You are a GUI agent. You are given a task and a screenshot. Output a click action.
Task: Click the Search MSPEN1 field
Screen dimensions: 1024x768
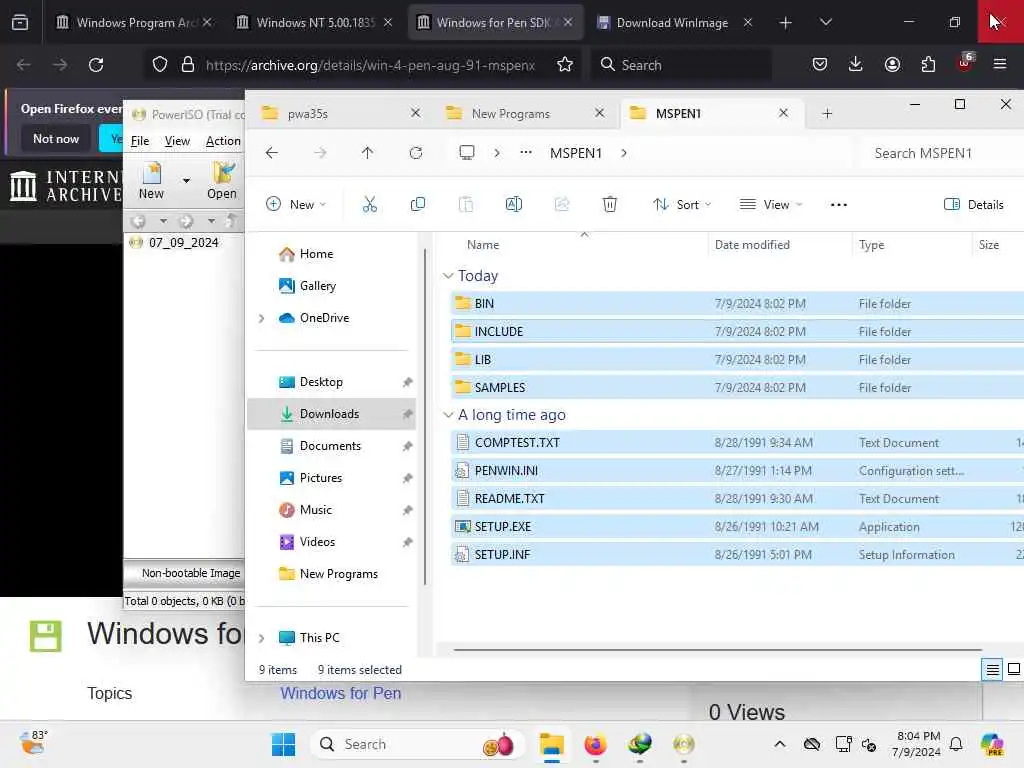click(941, 153)
